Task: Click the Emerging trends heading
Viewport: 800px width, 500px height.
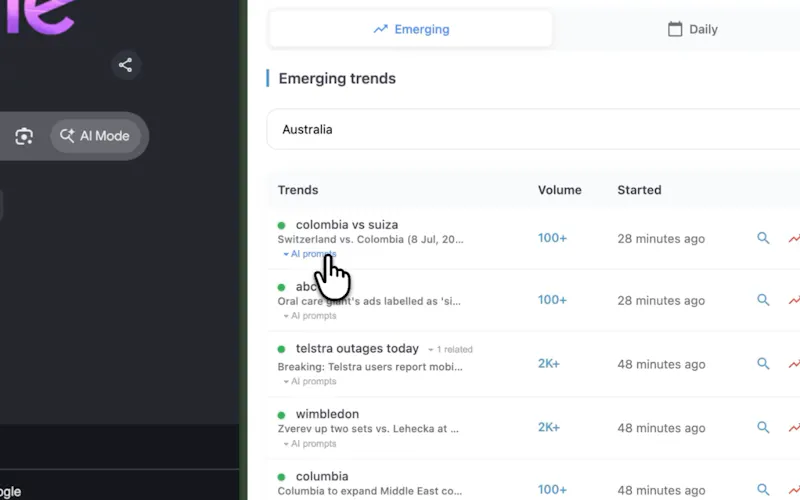Action: tap(337, 79)
